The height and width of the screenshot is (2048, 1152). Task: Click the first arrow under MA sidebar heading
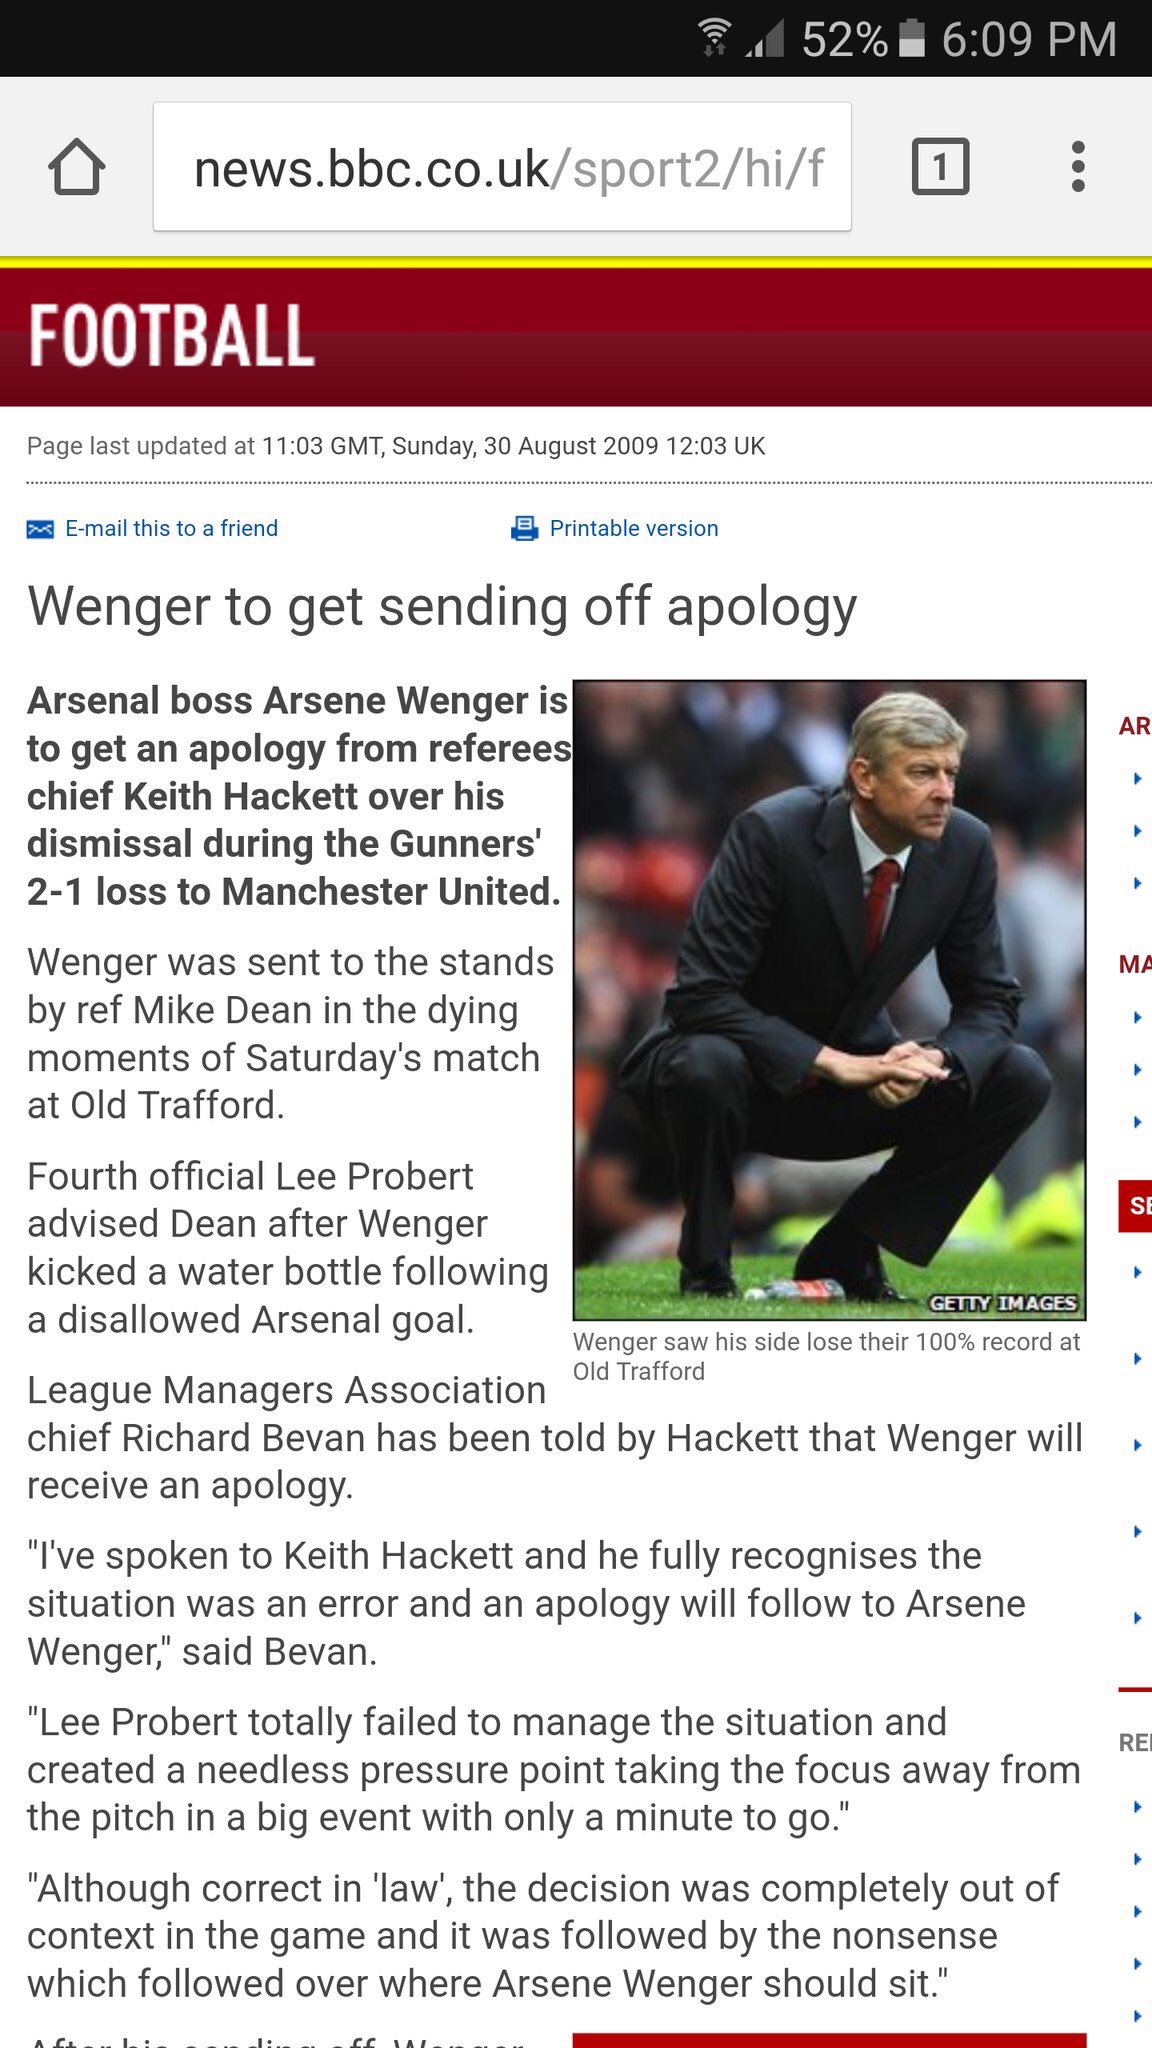pos(1137,1018)
